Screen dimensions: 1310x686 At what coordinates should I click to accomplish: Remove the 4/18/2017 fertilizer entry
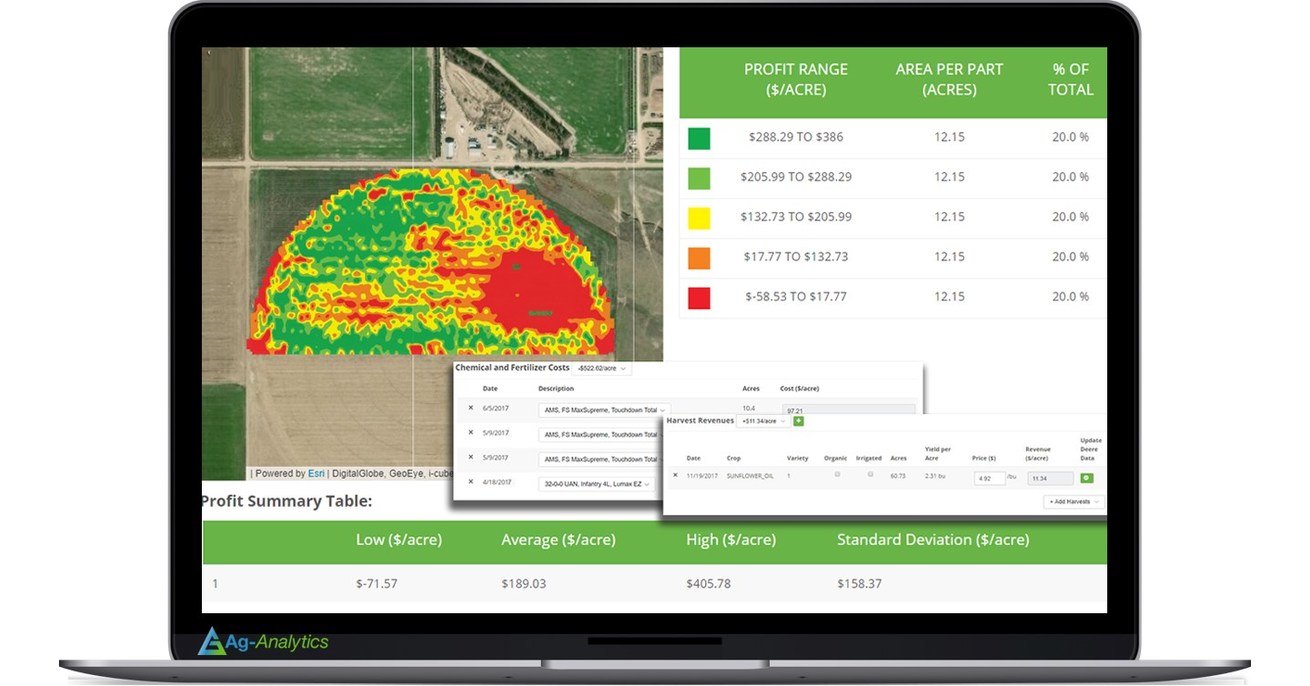tap(471, 481)
